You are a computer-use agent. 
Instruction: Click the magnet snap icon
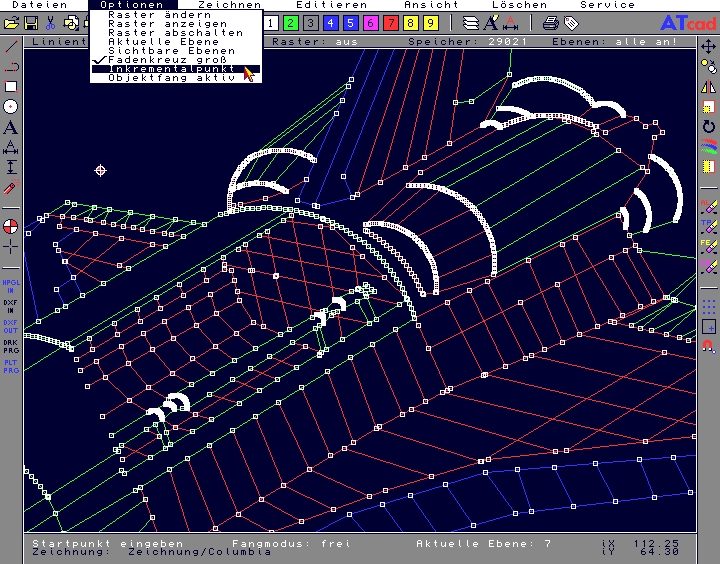click(x=709, y=346)
